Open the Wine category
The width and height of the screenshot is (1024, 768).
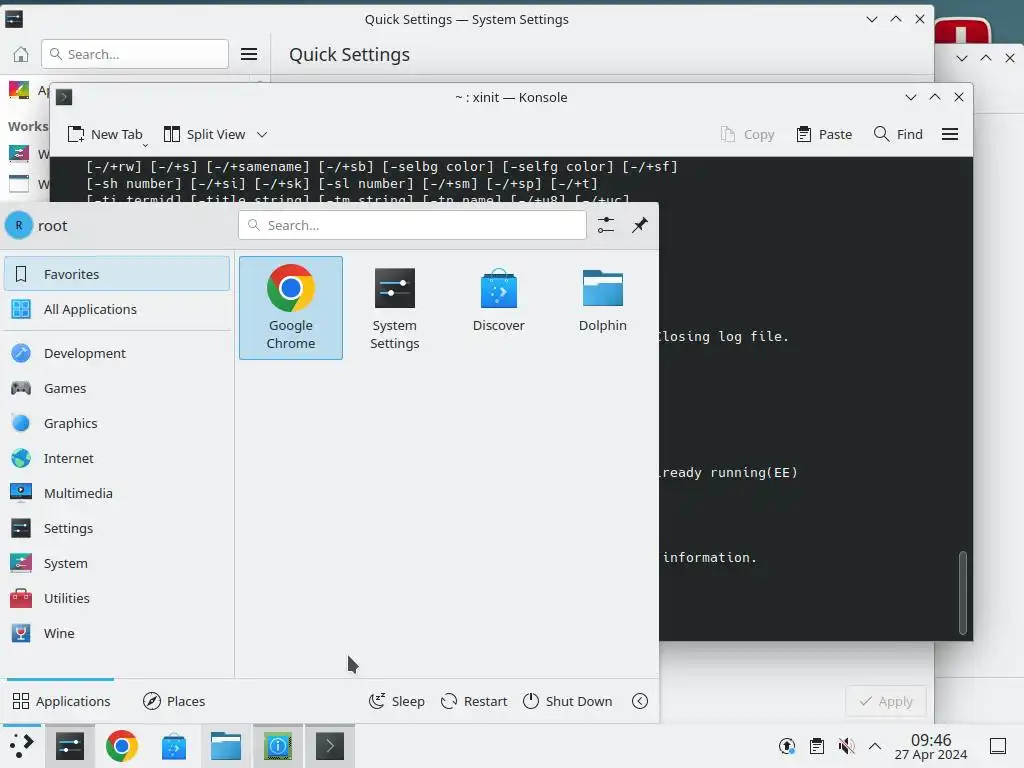click(x=117, y=633)
